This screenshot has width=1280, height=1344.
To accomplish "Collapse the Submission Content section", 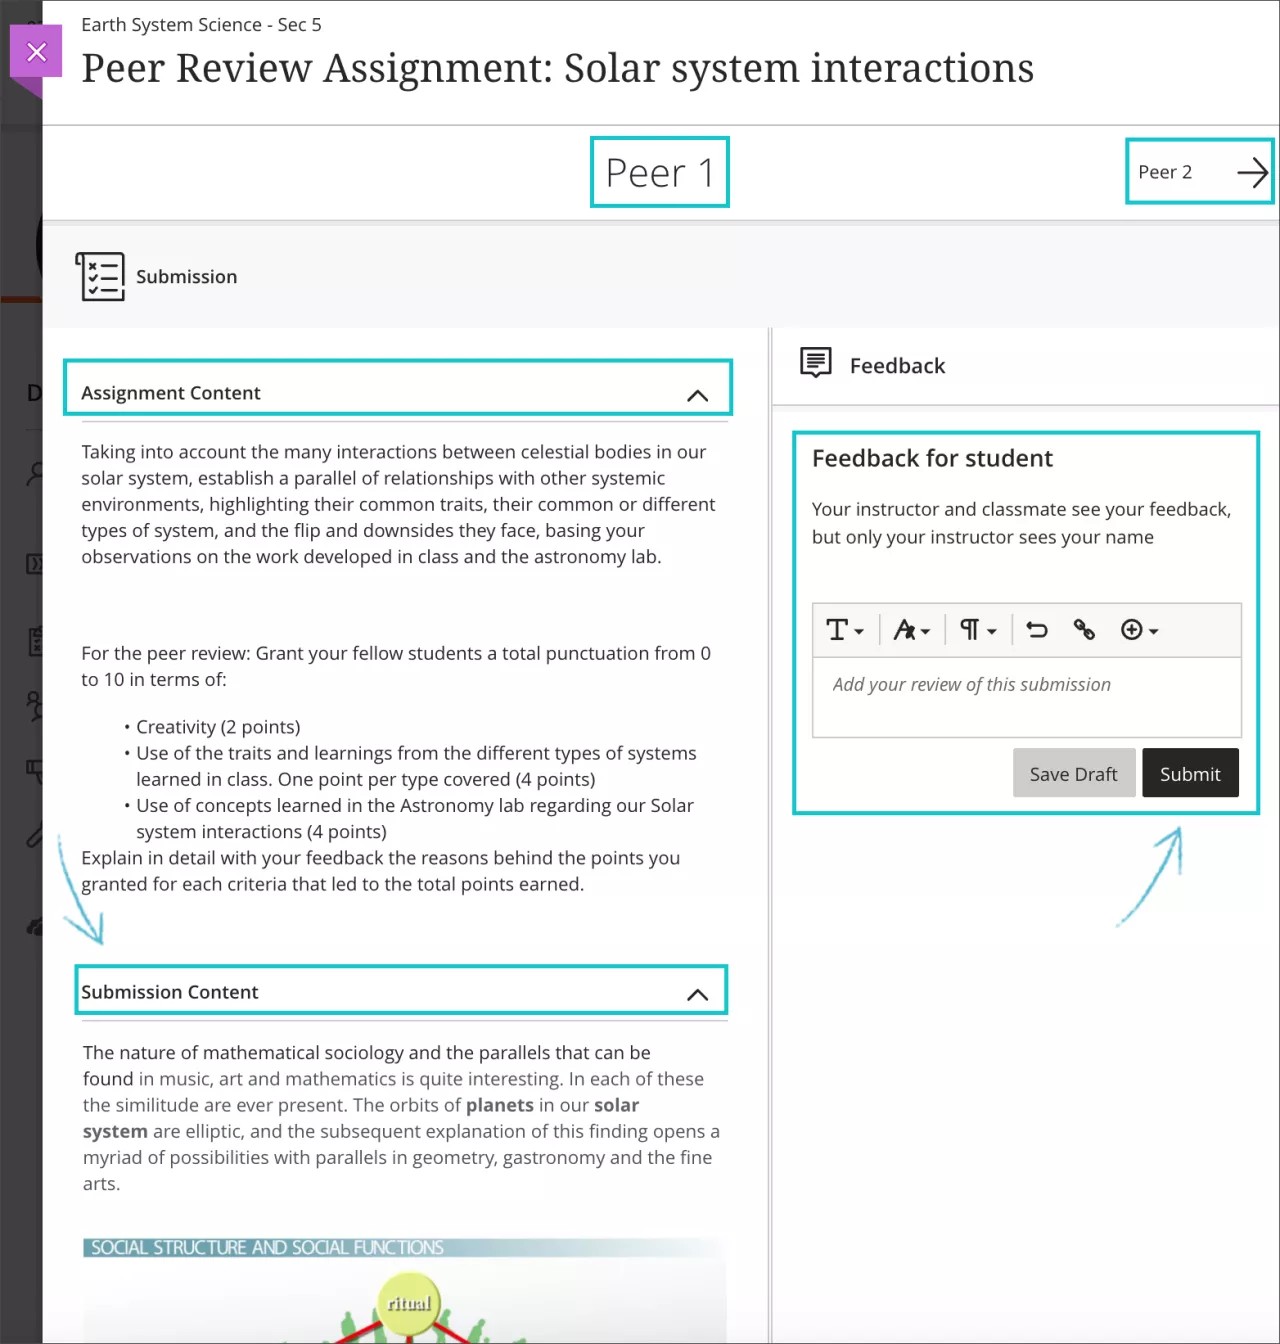I will pos(697,994).
